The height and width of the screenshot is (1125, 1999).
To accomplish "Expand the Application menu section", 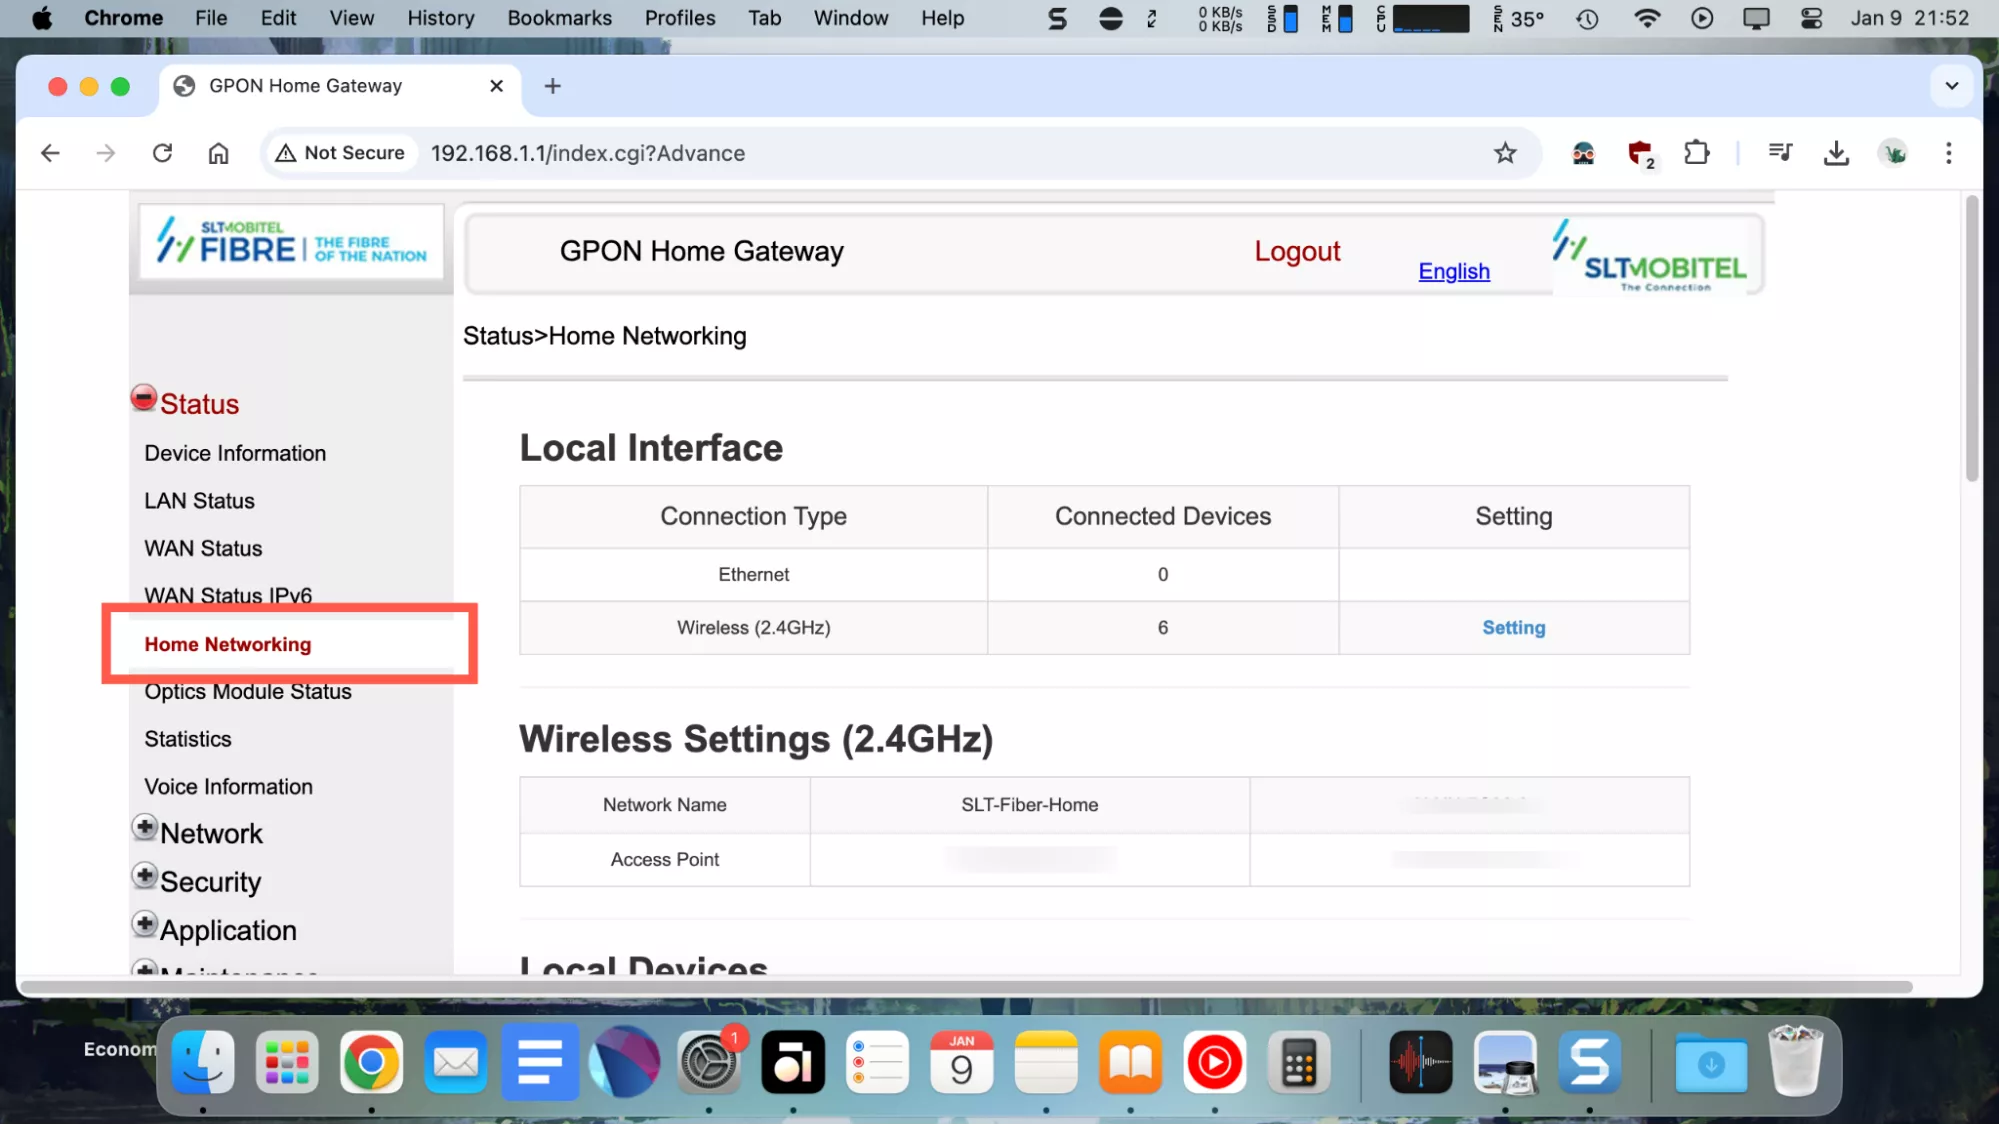I will pos(145,924).
